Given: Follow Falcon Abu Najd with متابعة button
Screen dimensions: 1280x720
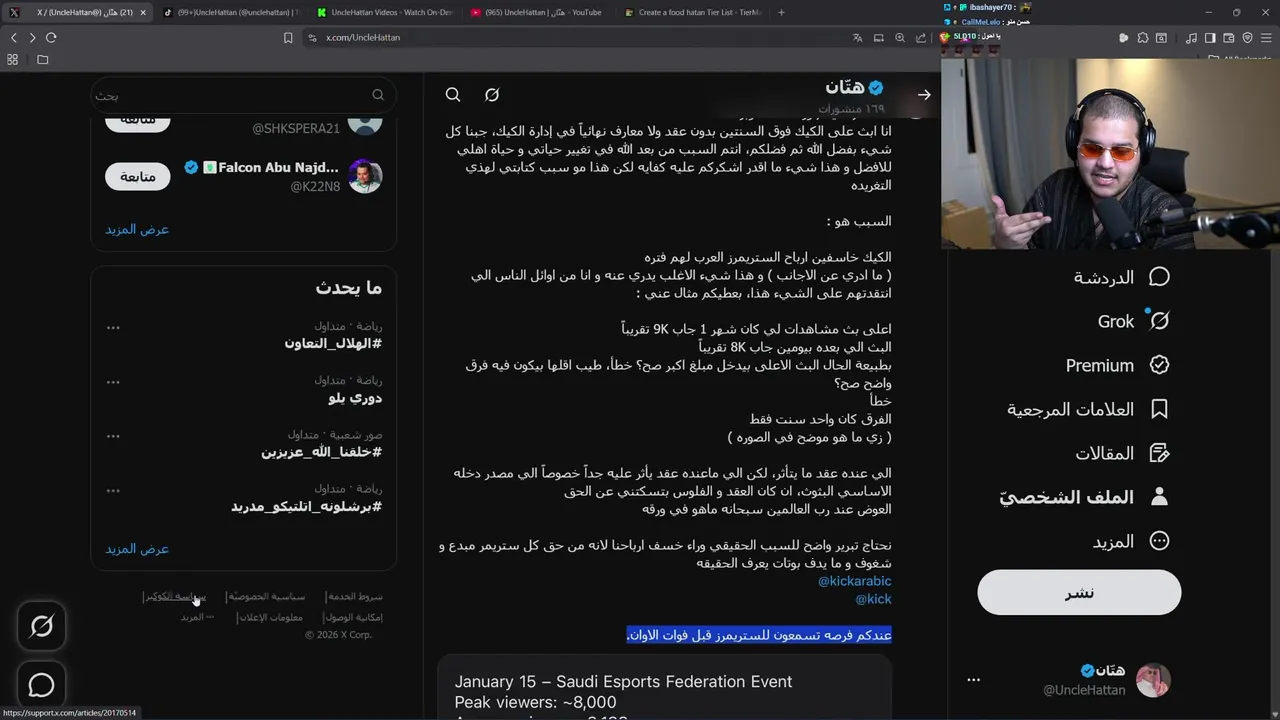Looking at the screenshot, I should [x=138, y=176].
